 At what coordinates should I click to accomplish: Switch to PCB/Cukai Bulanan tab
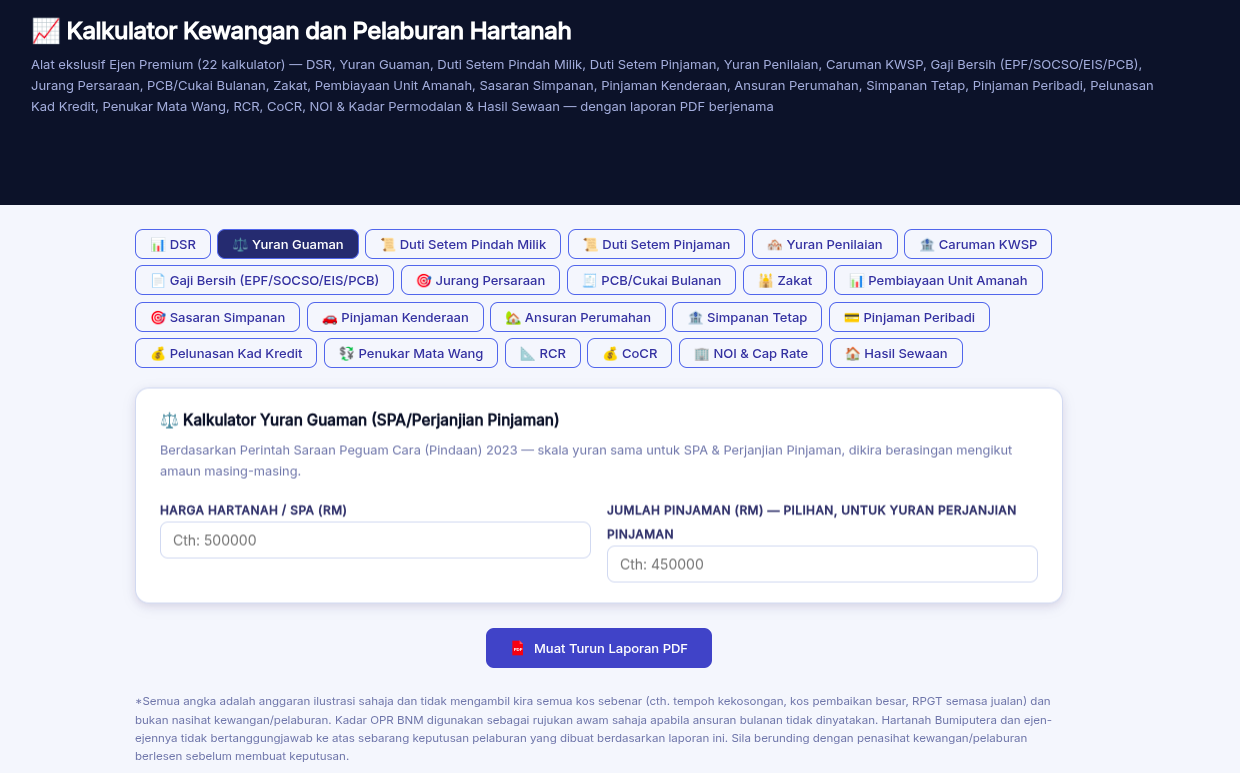(652, 280)
